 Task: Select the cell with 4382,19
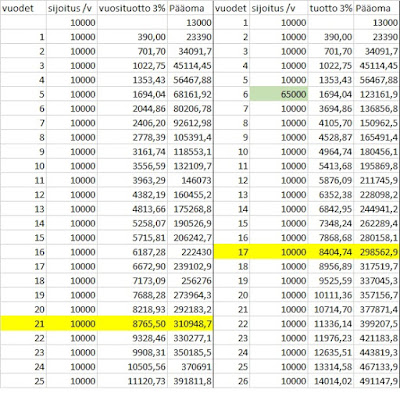point(133,195)
